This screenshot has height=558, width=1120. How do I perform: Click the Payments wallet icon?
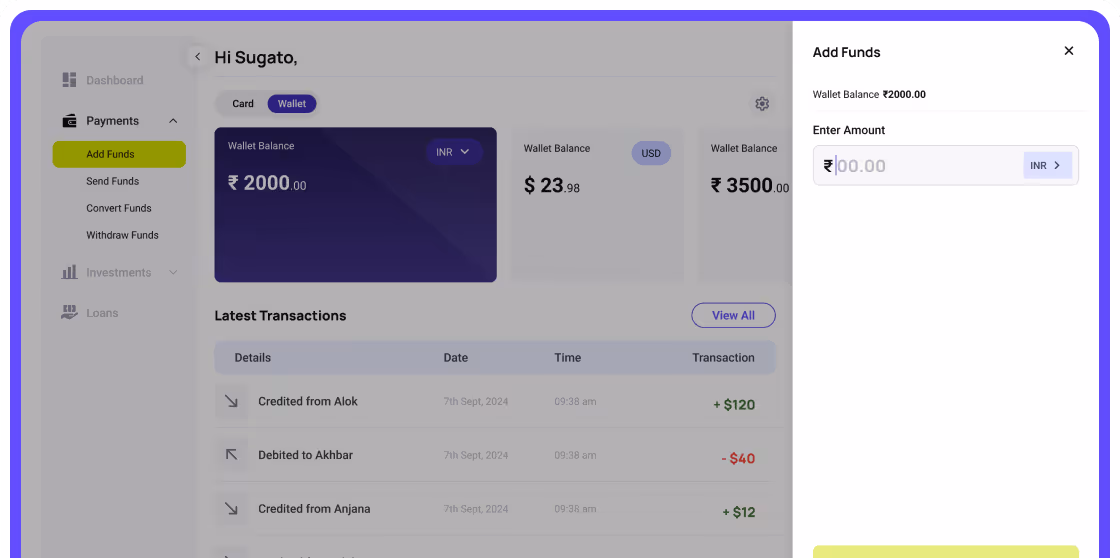pyautogui.click(x=69, y=121)
